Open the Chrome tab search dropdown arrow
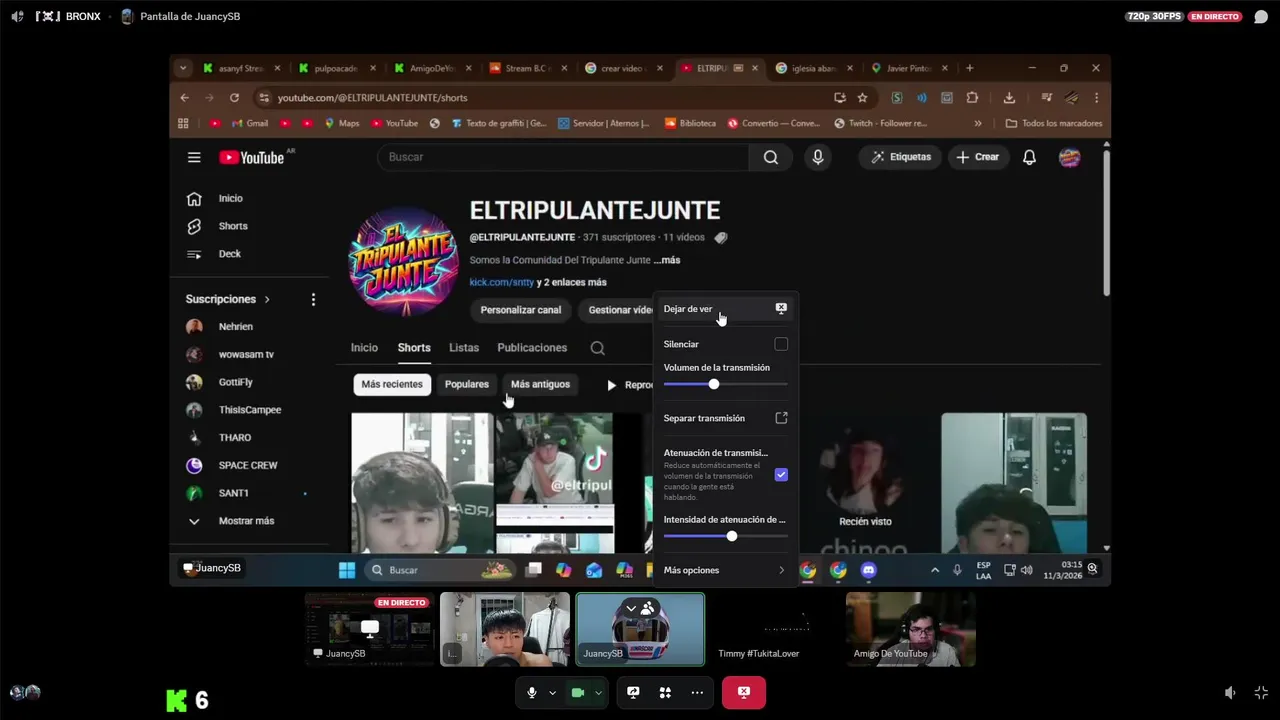 pos(182,68)
